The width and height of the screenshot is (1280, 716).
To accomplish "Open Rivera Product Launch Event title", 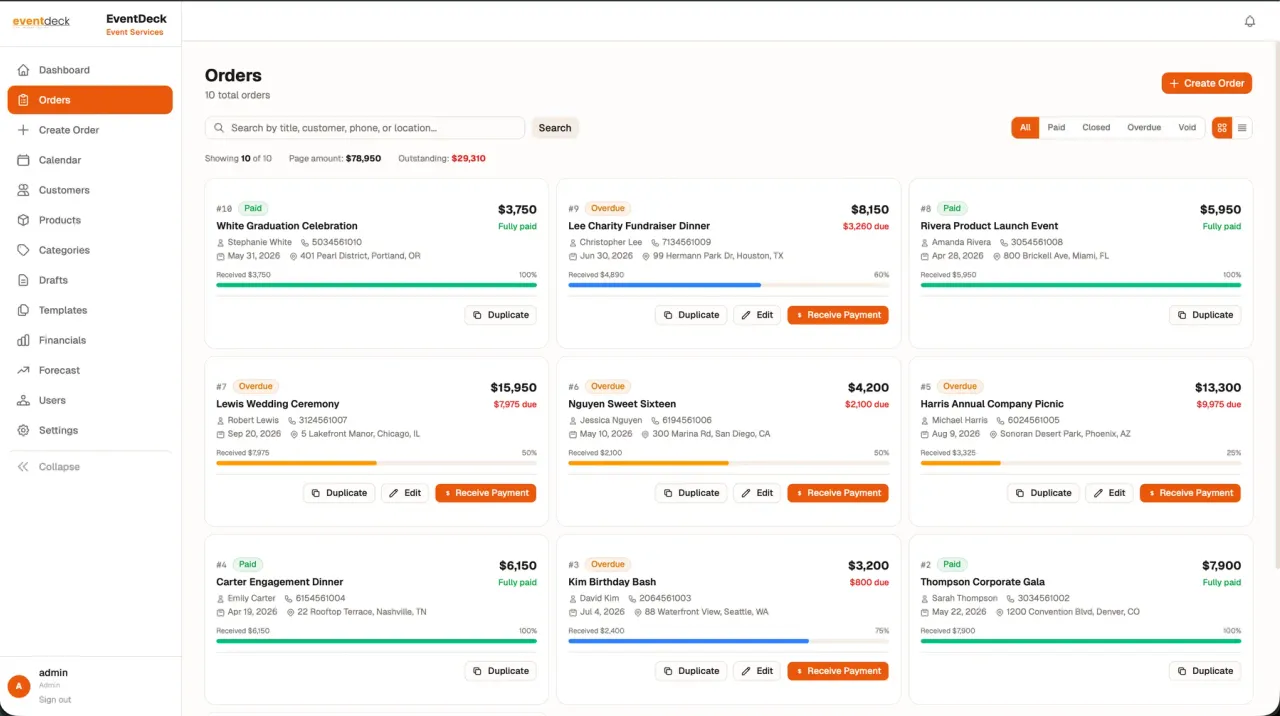I will tap(989, 226).
